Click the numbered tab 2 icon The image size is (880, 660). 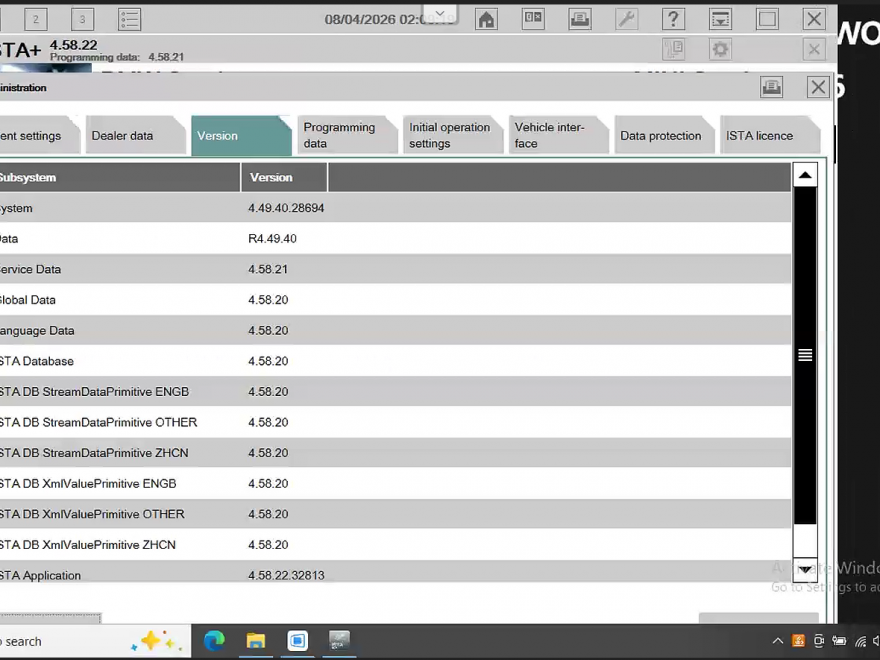click(x=36, y=19)
